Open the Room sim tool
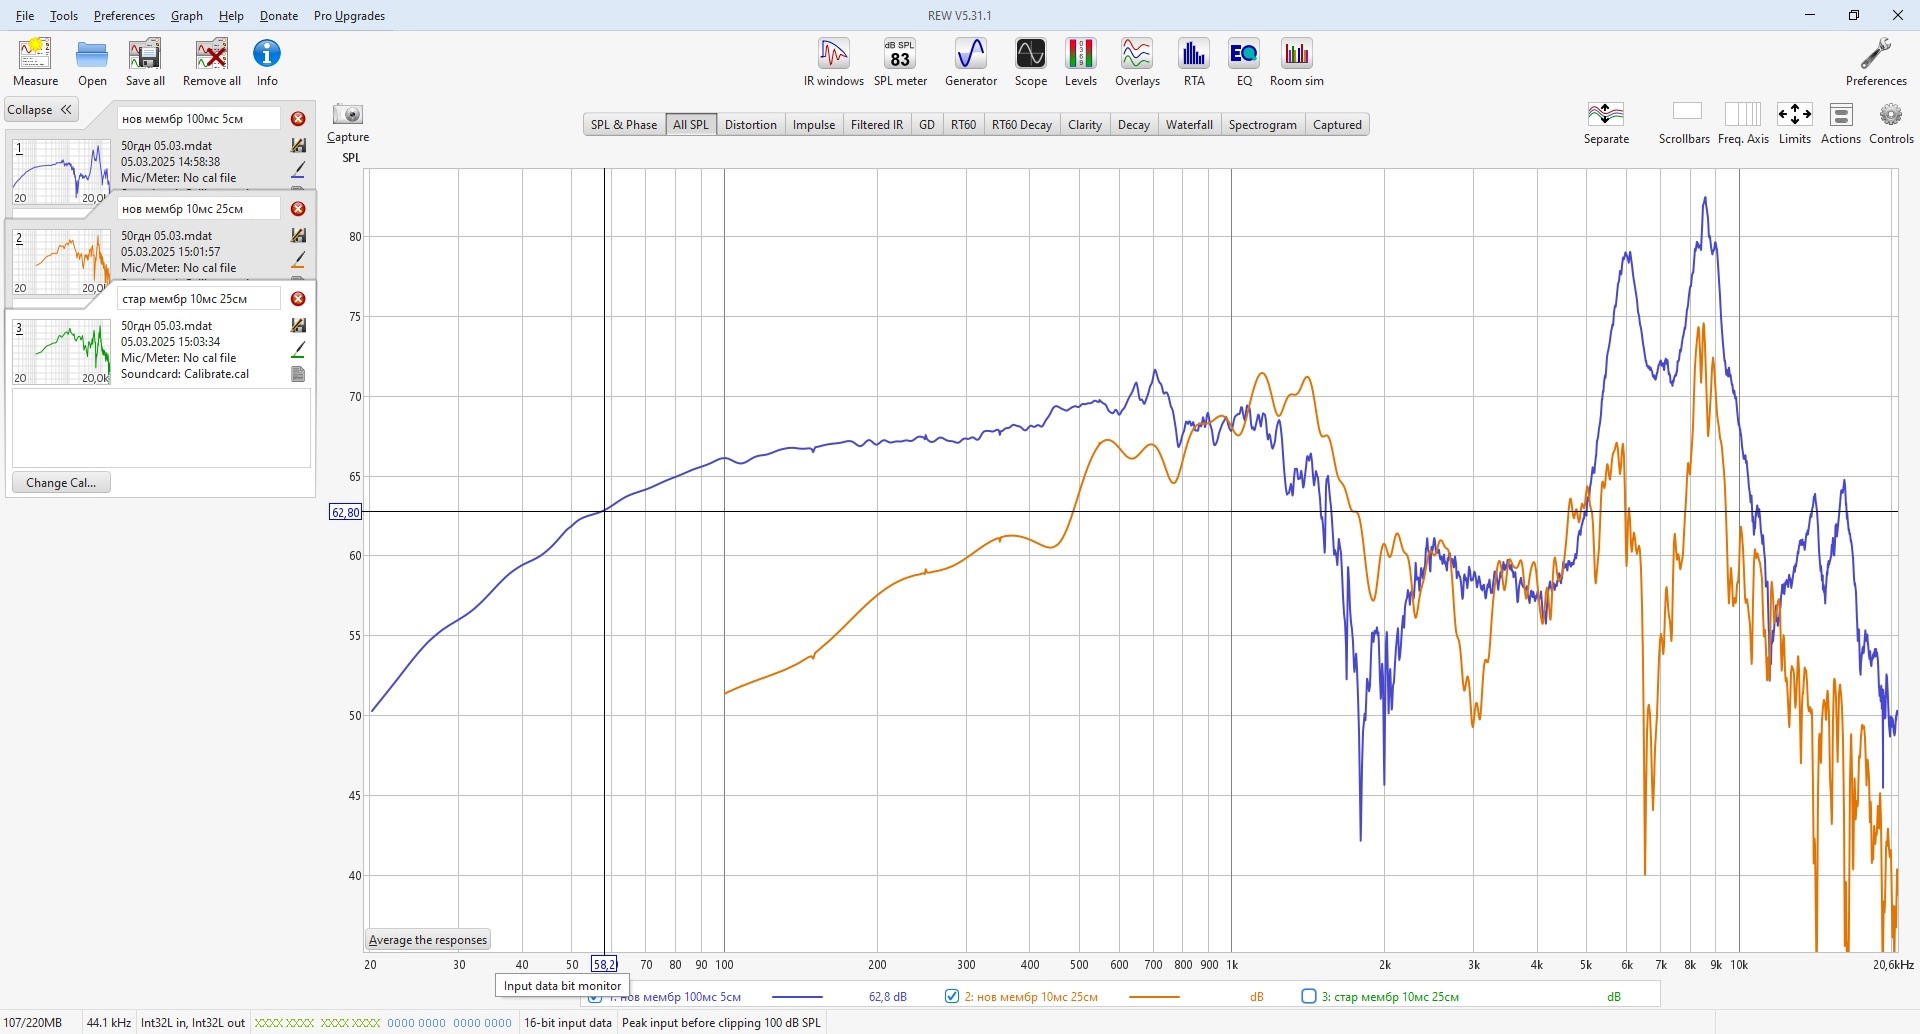This screenshot has height=1034, width=1920. coord(1297,62)
